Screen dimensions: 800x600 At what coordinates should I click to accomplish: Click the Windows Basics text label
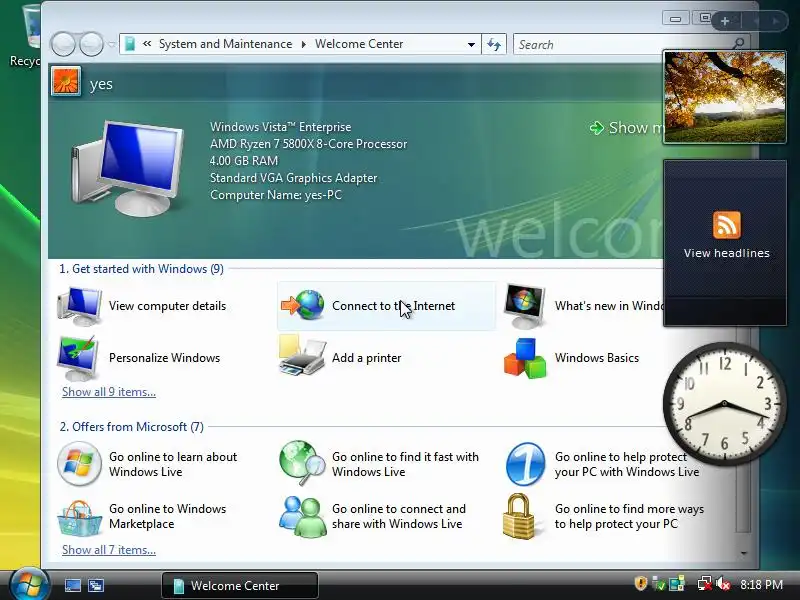point(597,358)
